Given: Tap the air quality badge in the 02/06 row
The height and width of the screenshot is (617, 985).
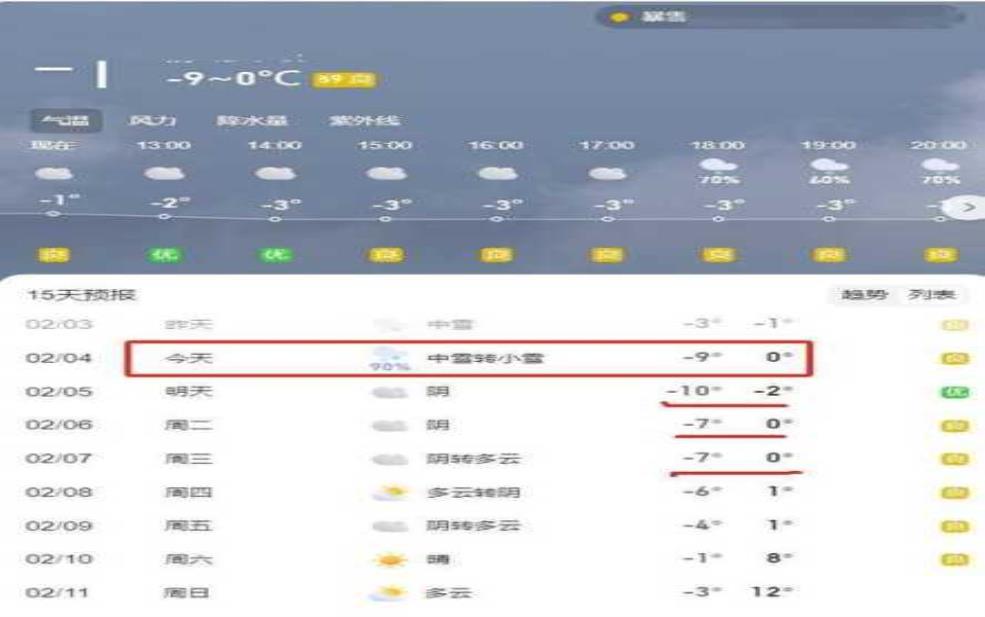Looking at the screenshot, I should tap(955, 425).
